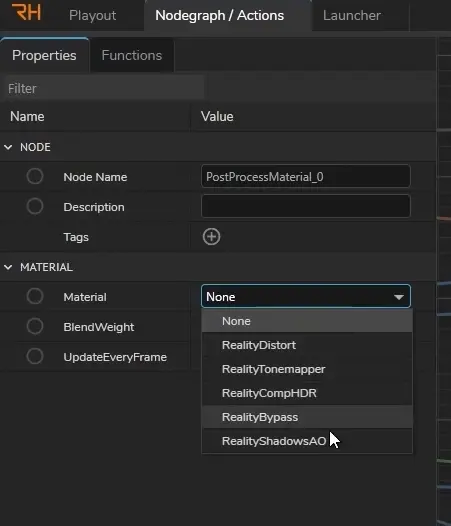Screen dimensions: 451x526
Task: Choose RealityTonemapper material option
Action: (x=307, y=369)
